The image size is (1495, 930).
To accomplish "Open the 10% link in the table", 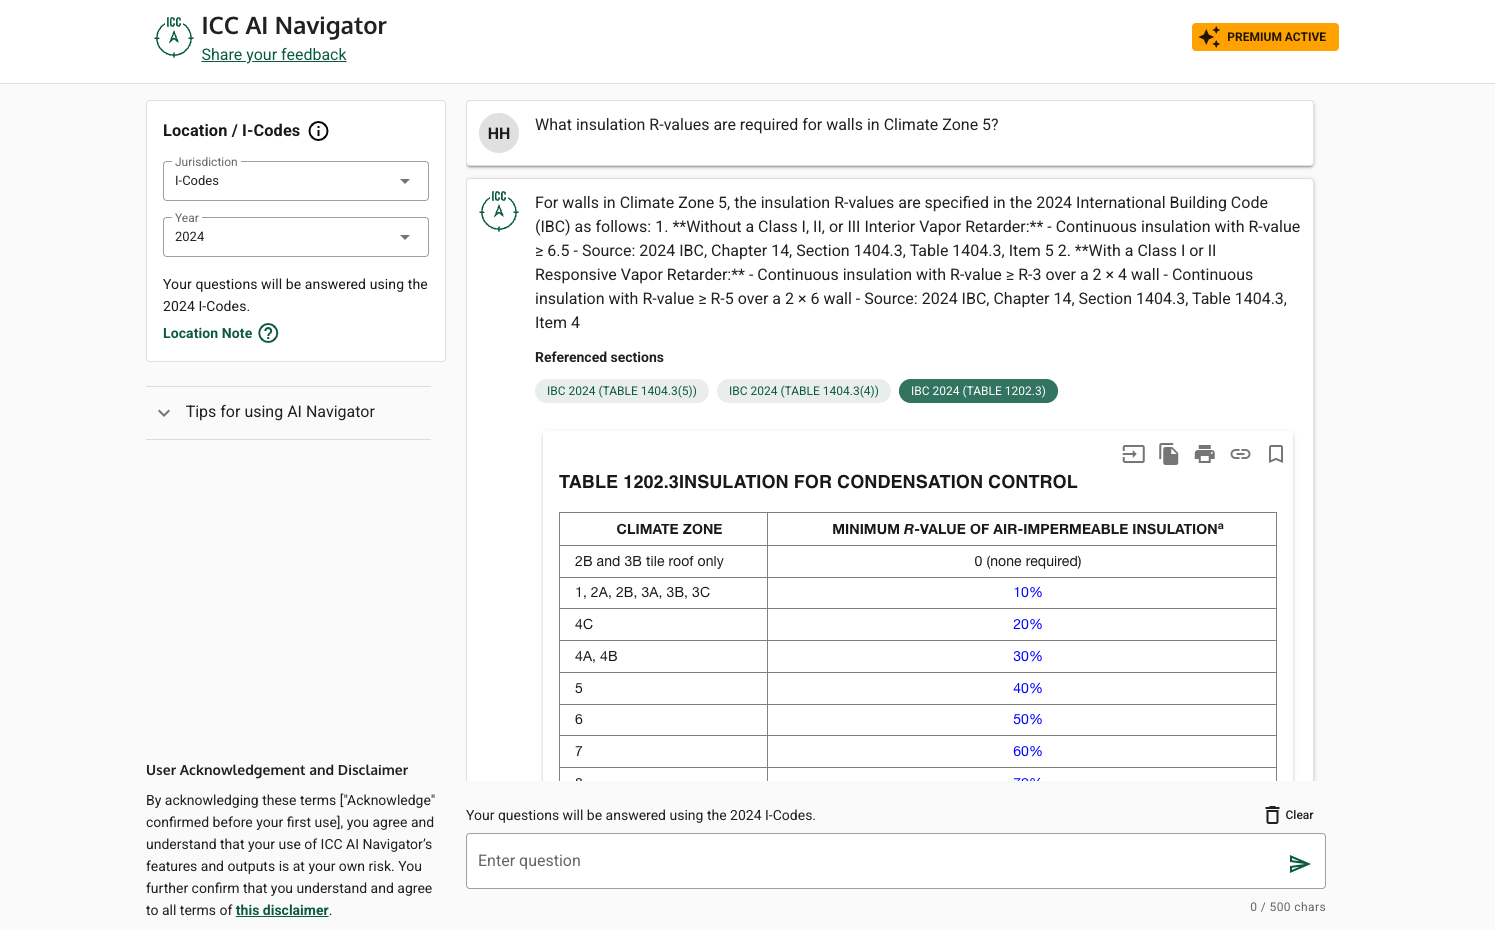I will pos(1028,592).
